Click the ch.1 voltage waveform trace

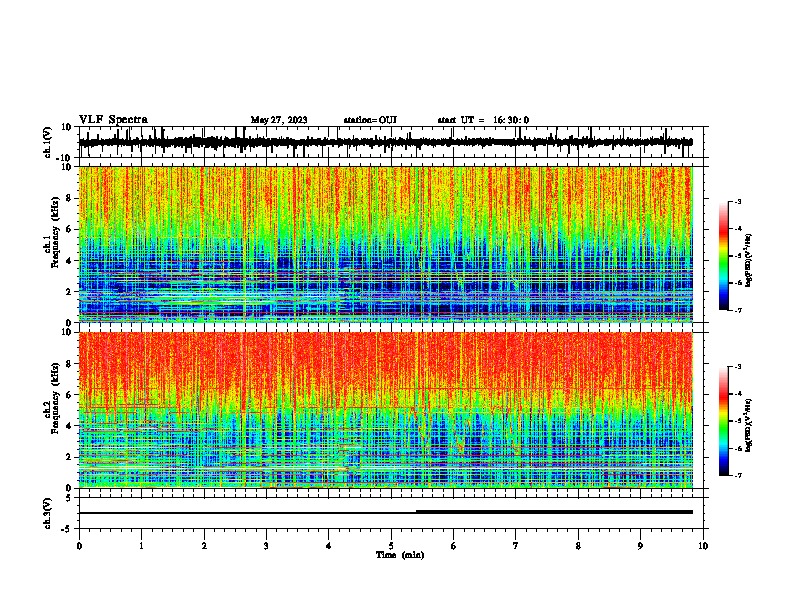[x=385, y=142]
